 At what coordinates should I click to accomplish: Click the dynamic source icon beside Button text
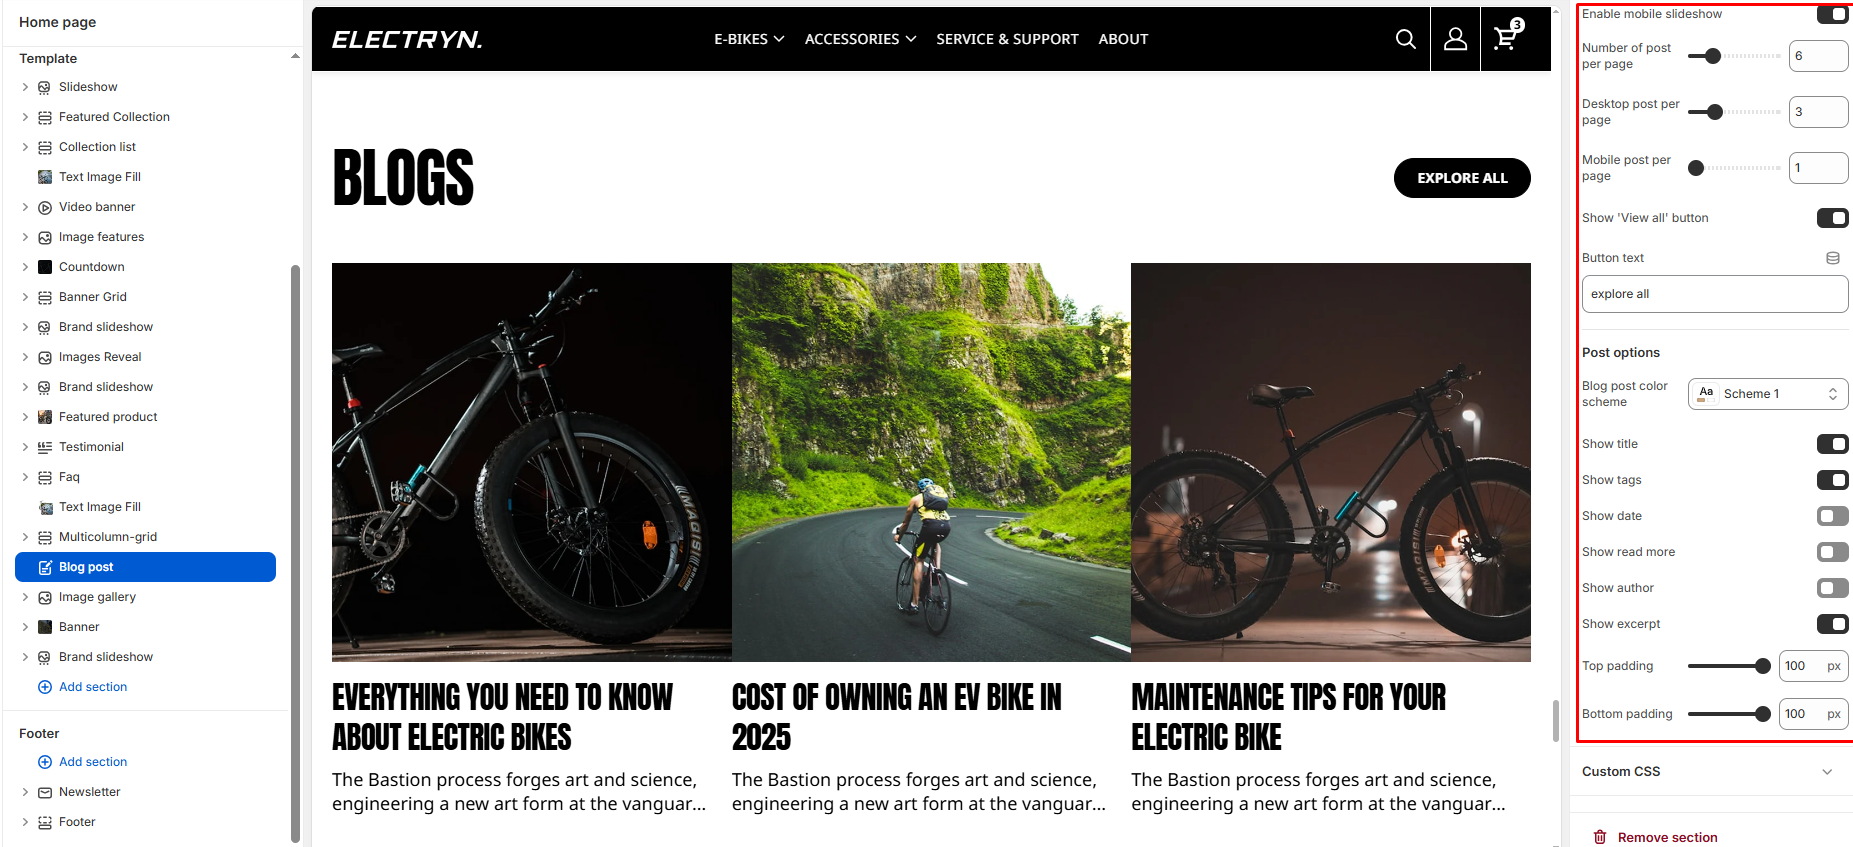point(1833,258)
